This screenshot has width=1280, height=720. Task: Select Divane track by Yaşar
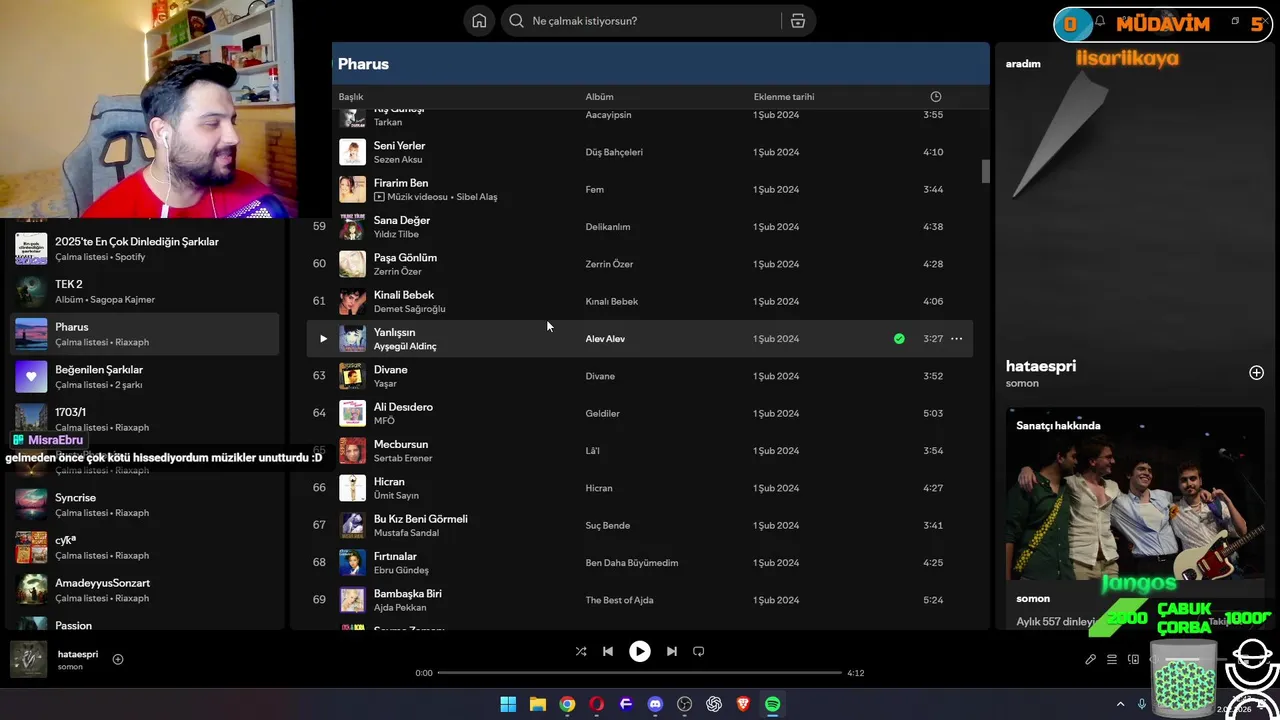pyautogui.click(x=640, y=376)
